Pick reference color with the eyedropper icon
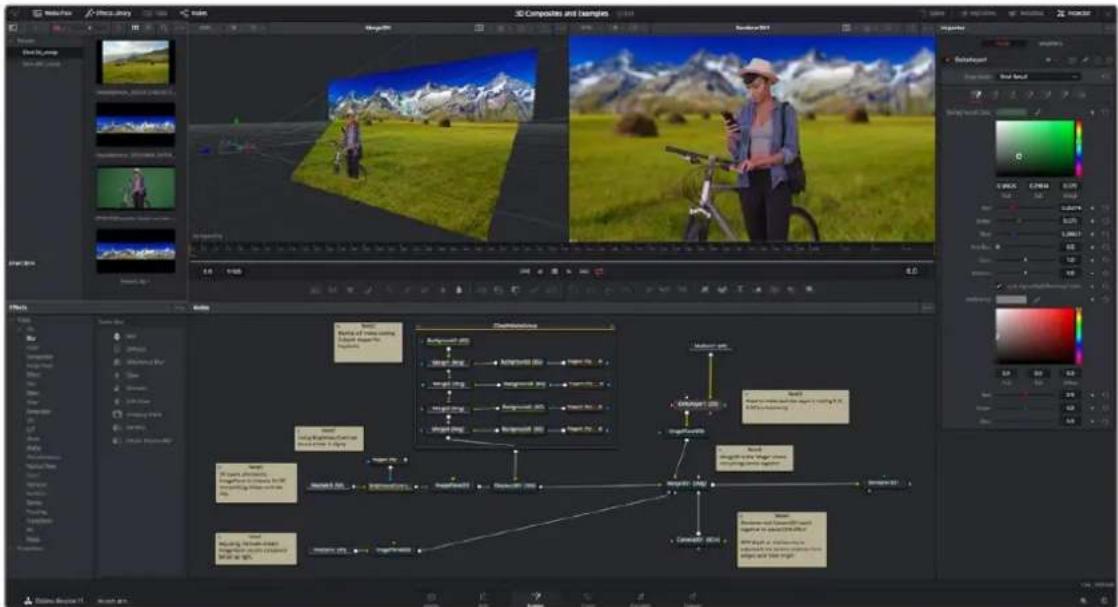 click(1036, 300)
